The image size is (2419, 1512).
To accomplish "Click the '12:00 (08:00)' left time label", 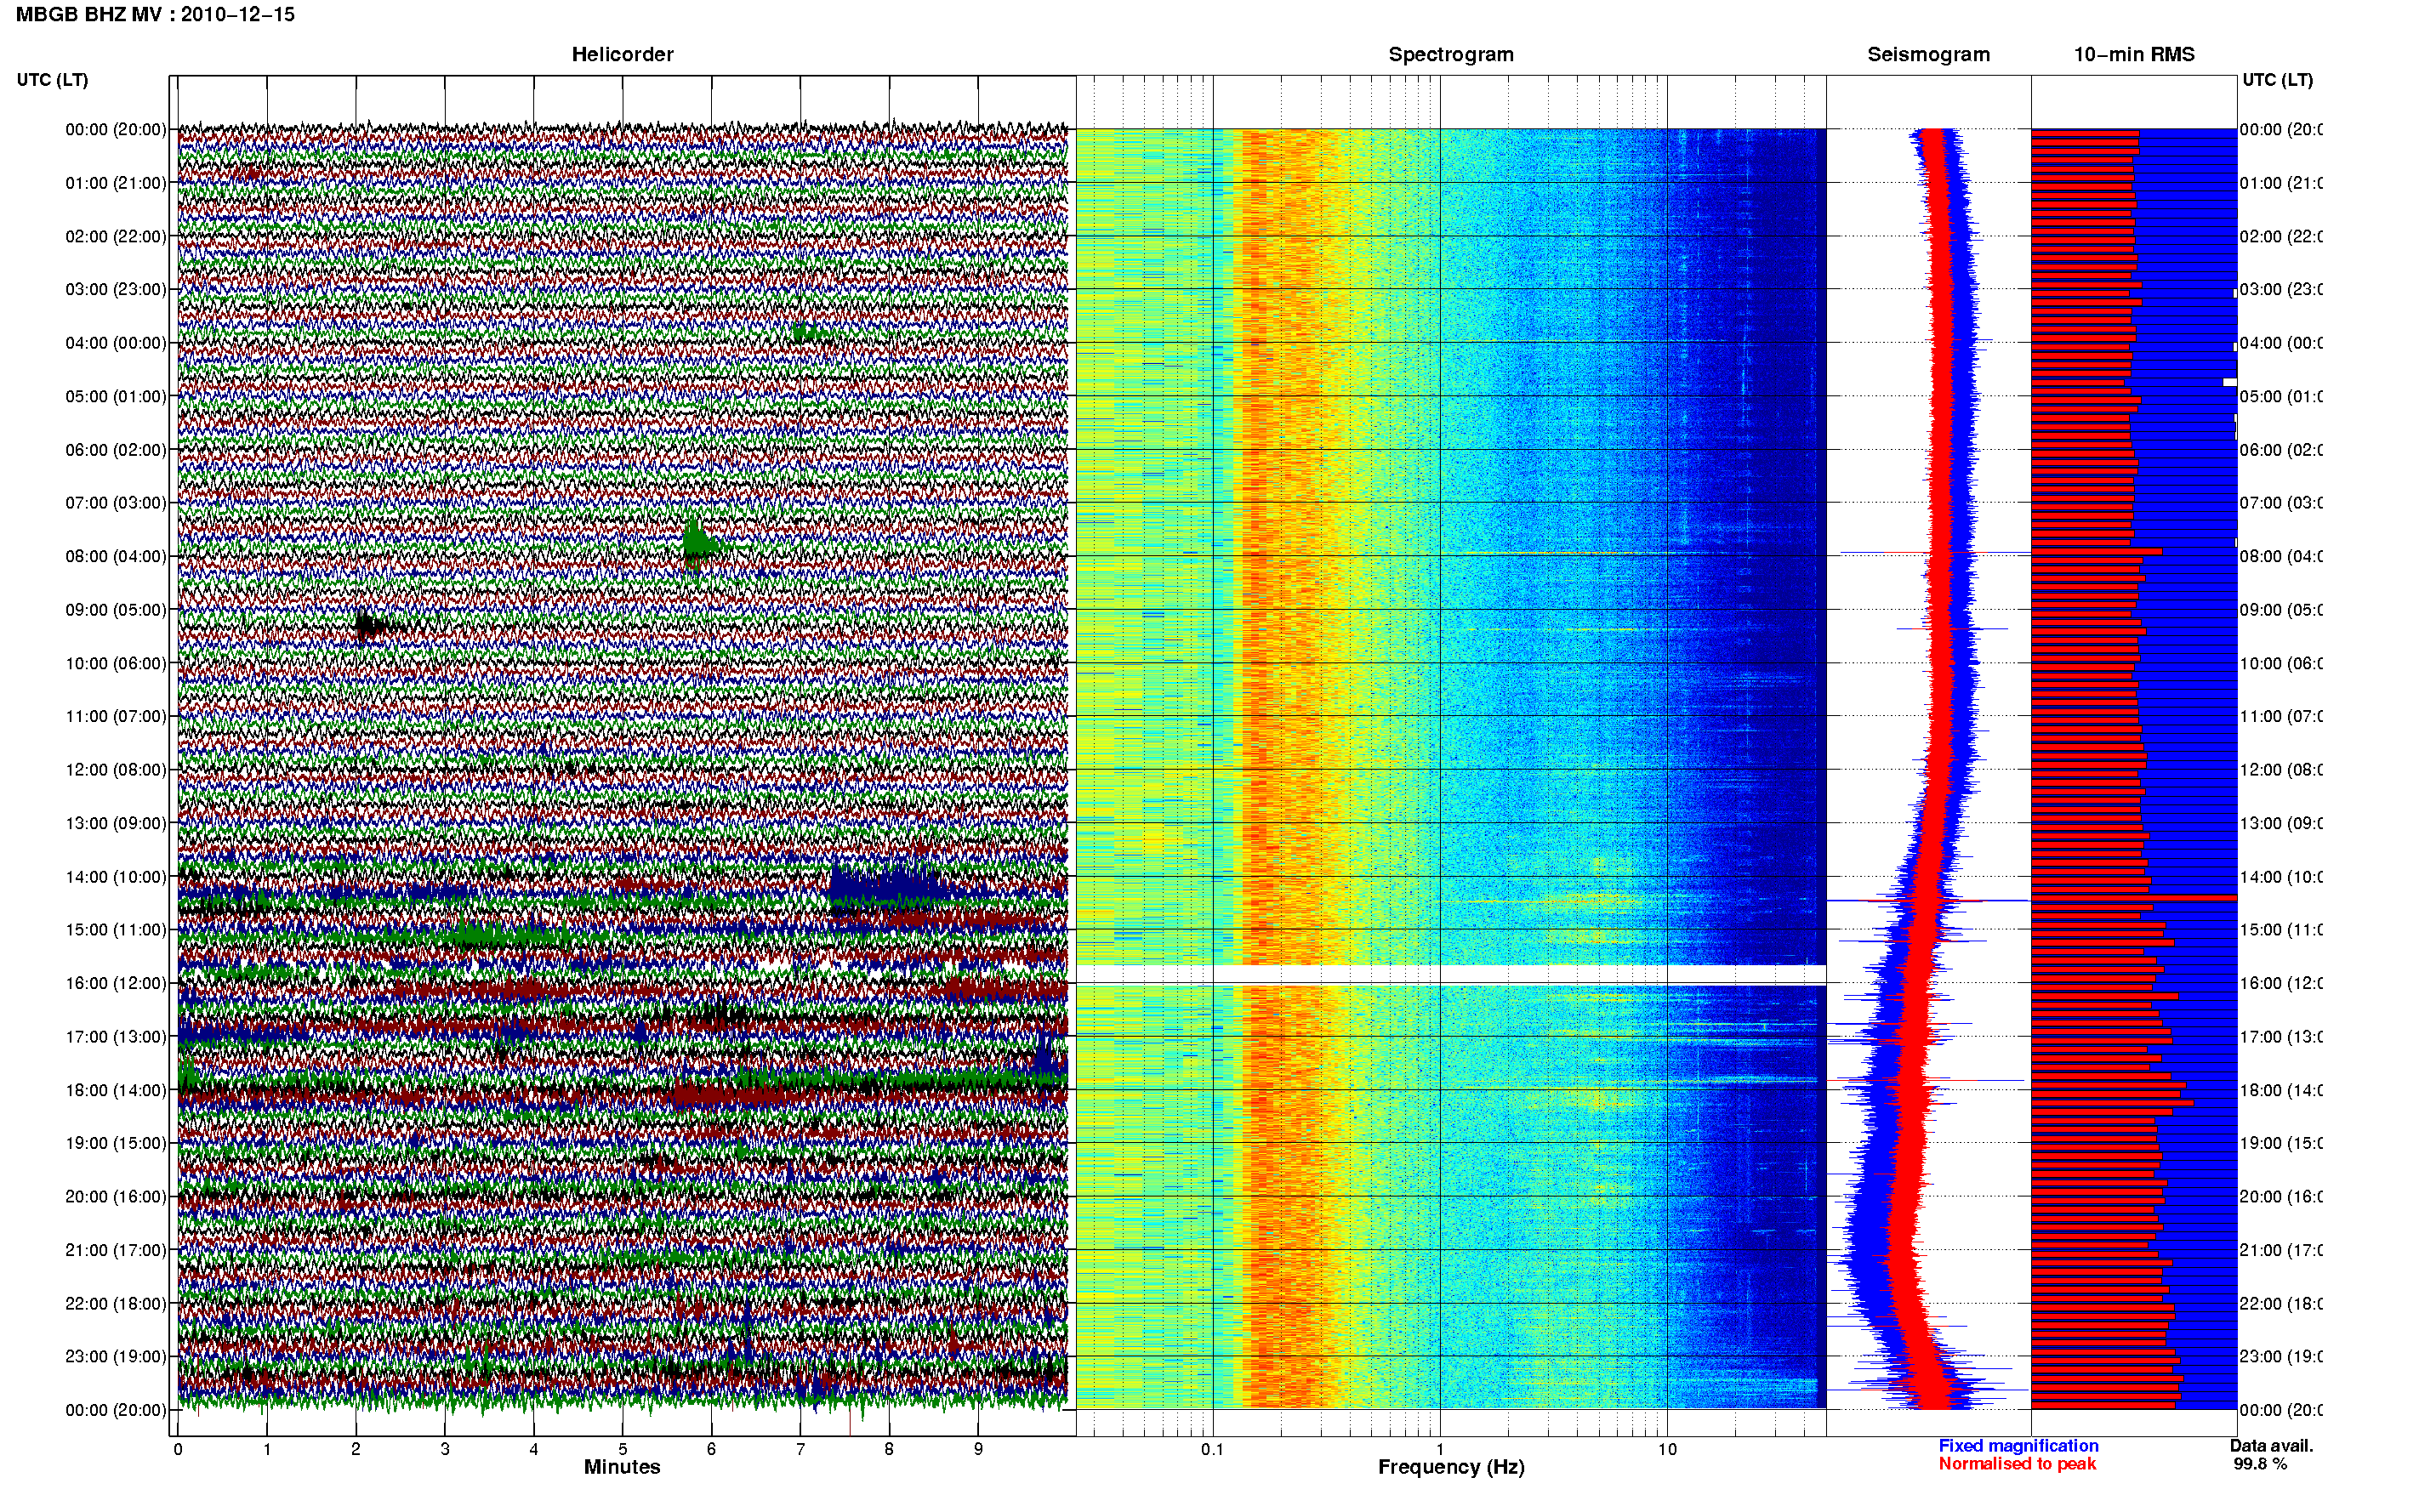I will [116, 770].
